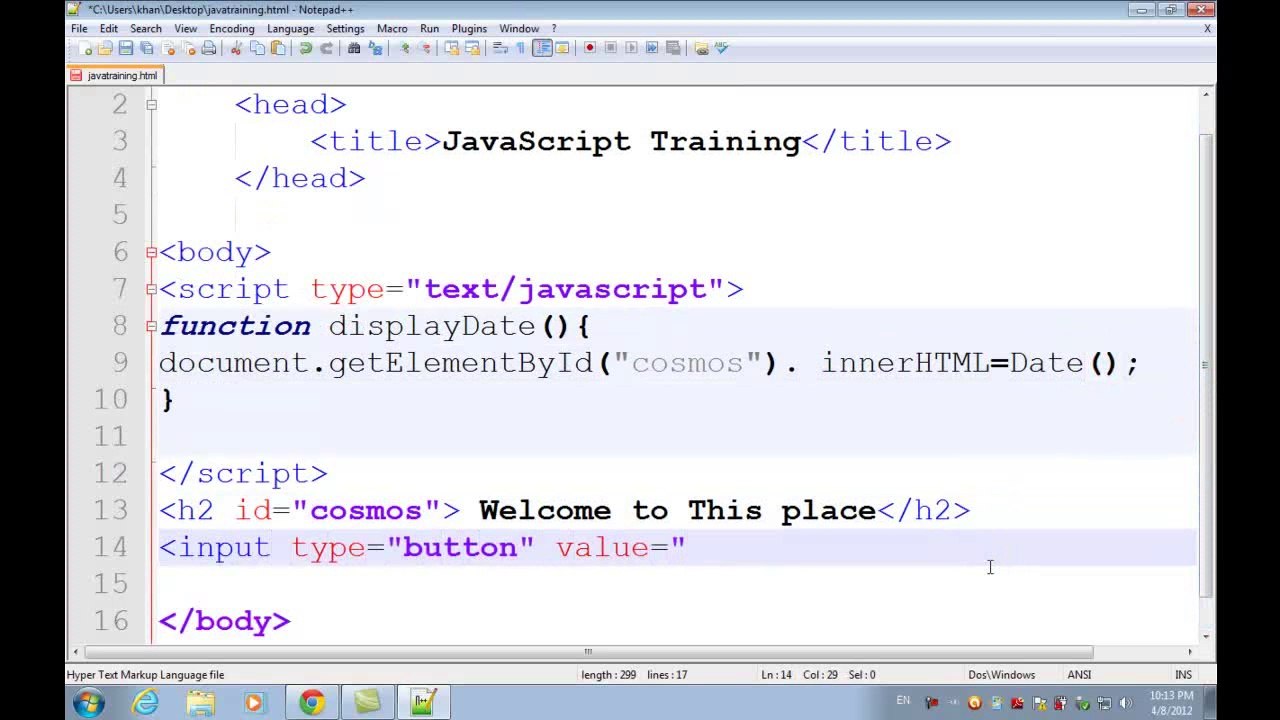Click the ANSI encoding status entry
This screenshot has height=720, width=1280.
point(1079,675)
